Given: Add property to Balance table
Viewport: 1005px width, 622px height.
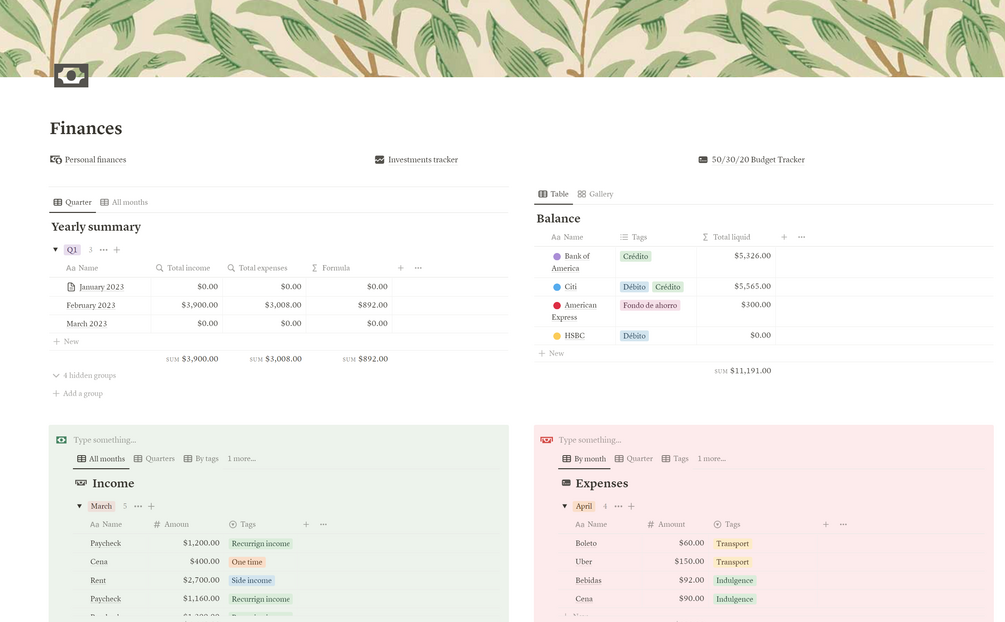Looking at the screenshot, I should pyautogui.click(x=784, y=237).
